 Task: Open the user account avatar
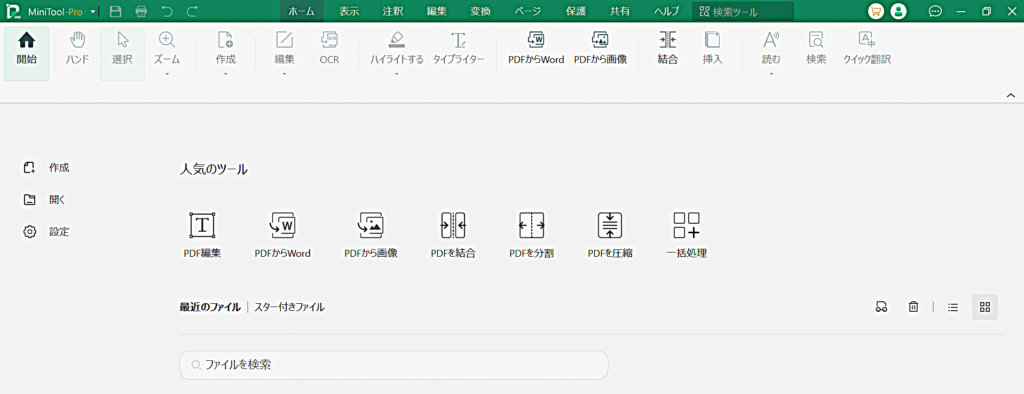(x=899, y=11)
